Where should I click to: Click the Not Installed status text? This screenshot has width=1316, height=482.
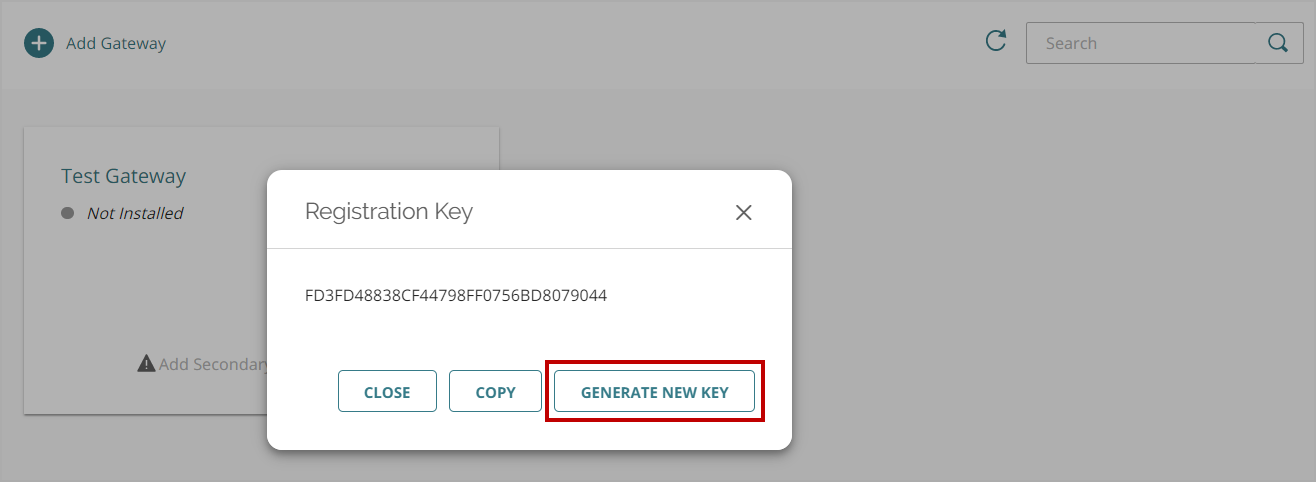(135, 213)
